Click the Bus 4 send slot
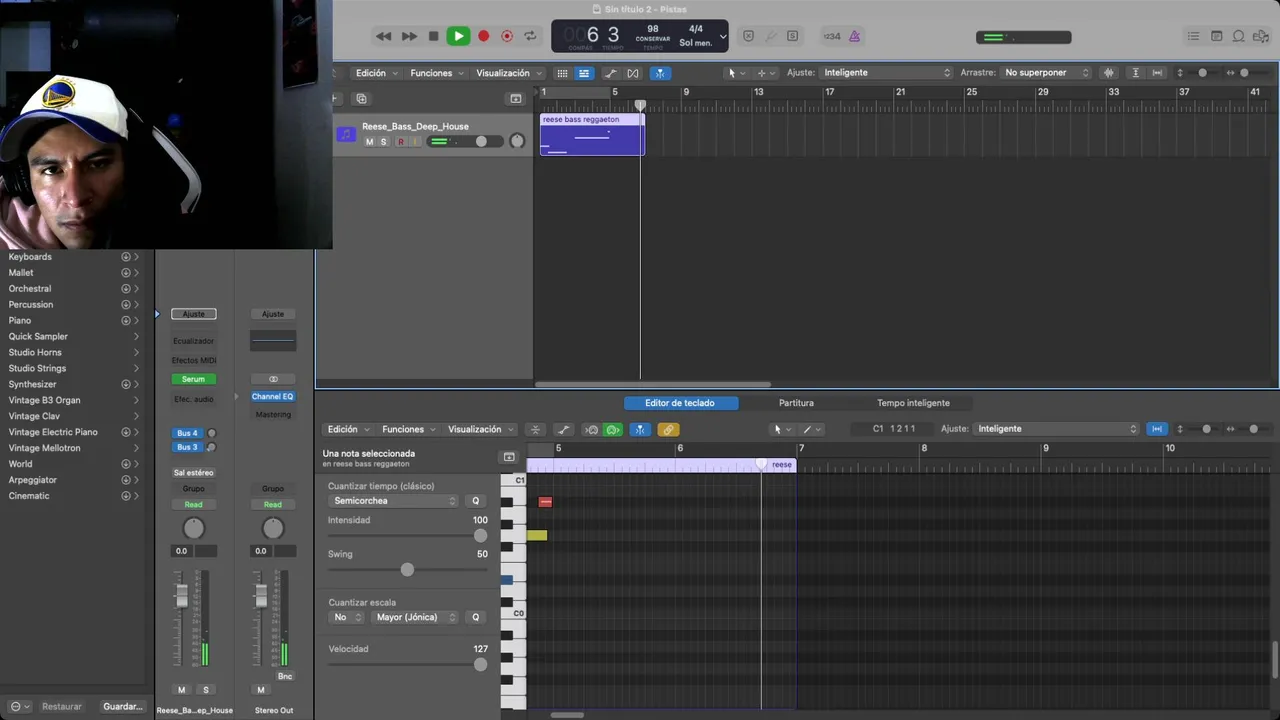Viewport: 1280px width, 720px height. pos(187,433)
